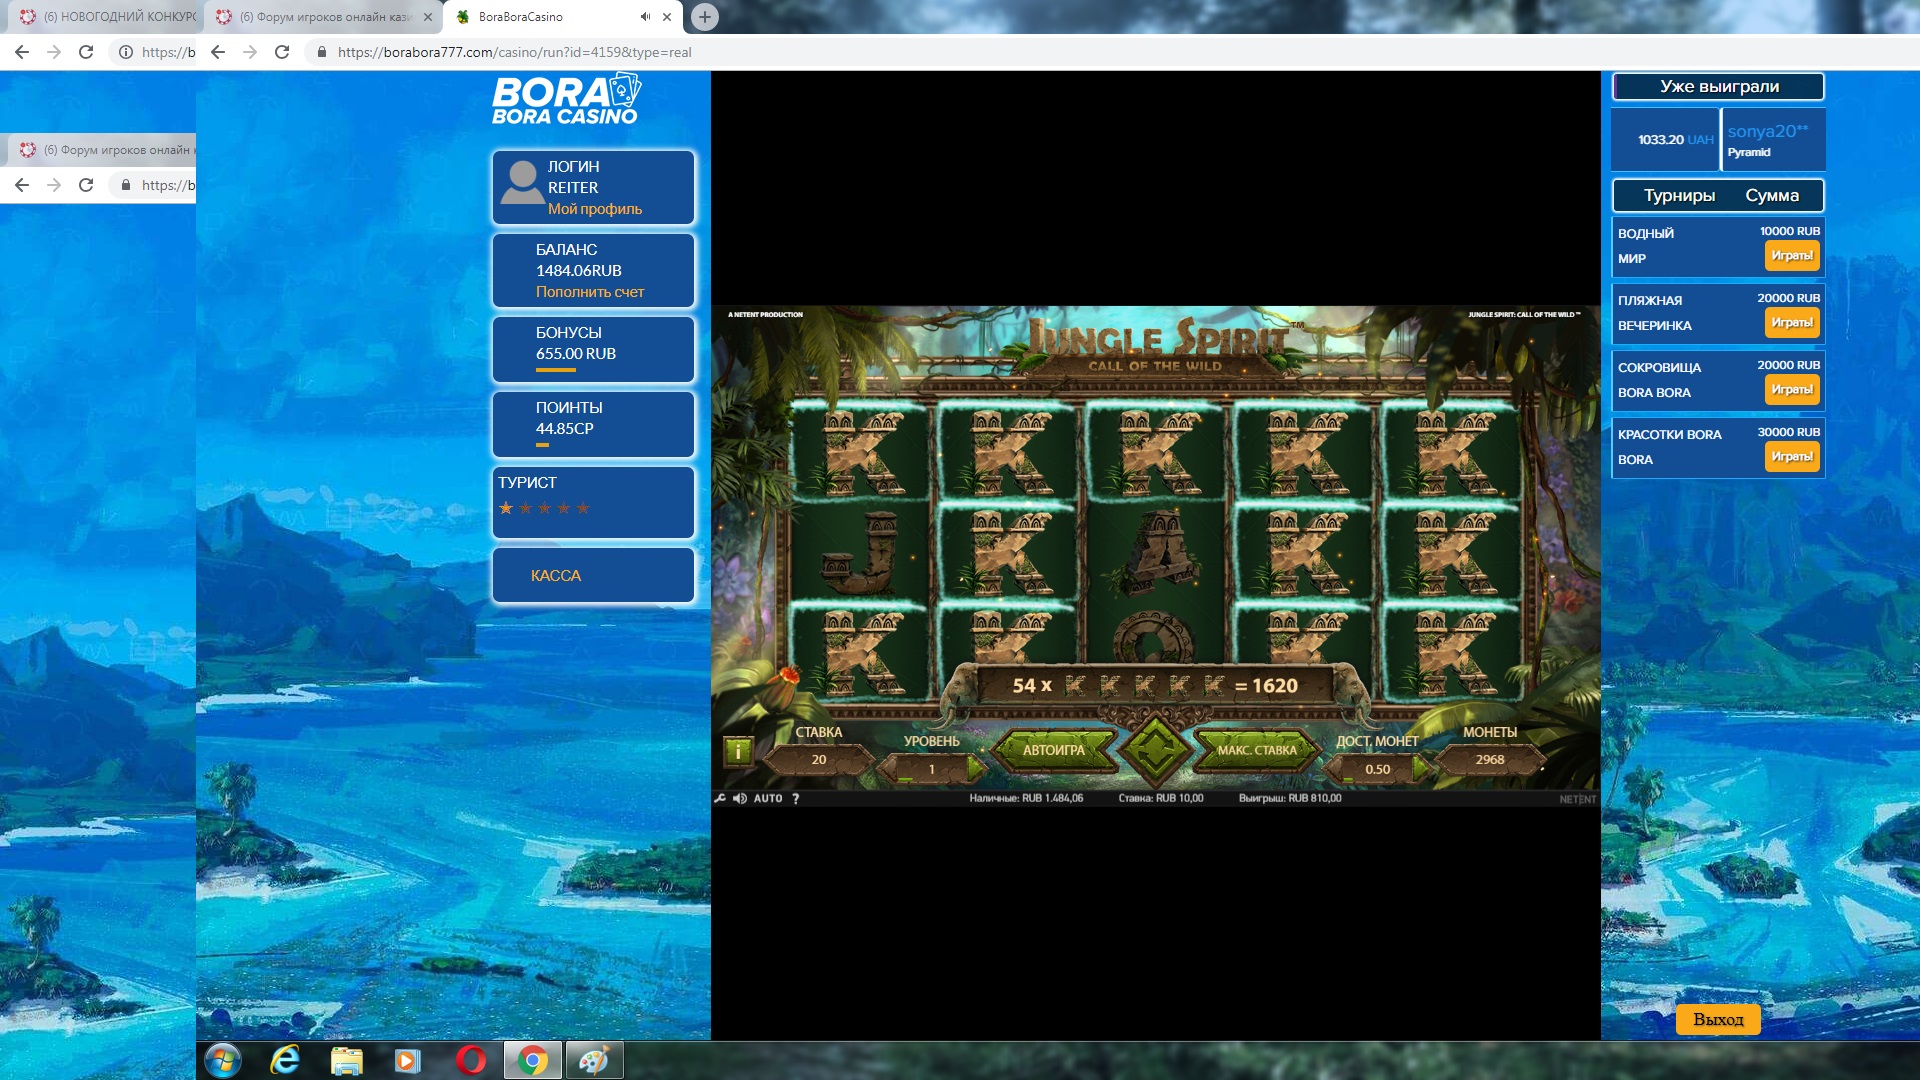Image resolution: width=1920 pixels, height=1080 pixels.
Task: Toggle the game sound speaker icon
Action: tap(740, 798)
